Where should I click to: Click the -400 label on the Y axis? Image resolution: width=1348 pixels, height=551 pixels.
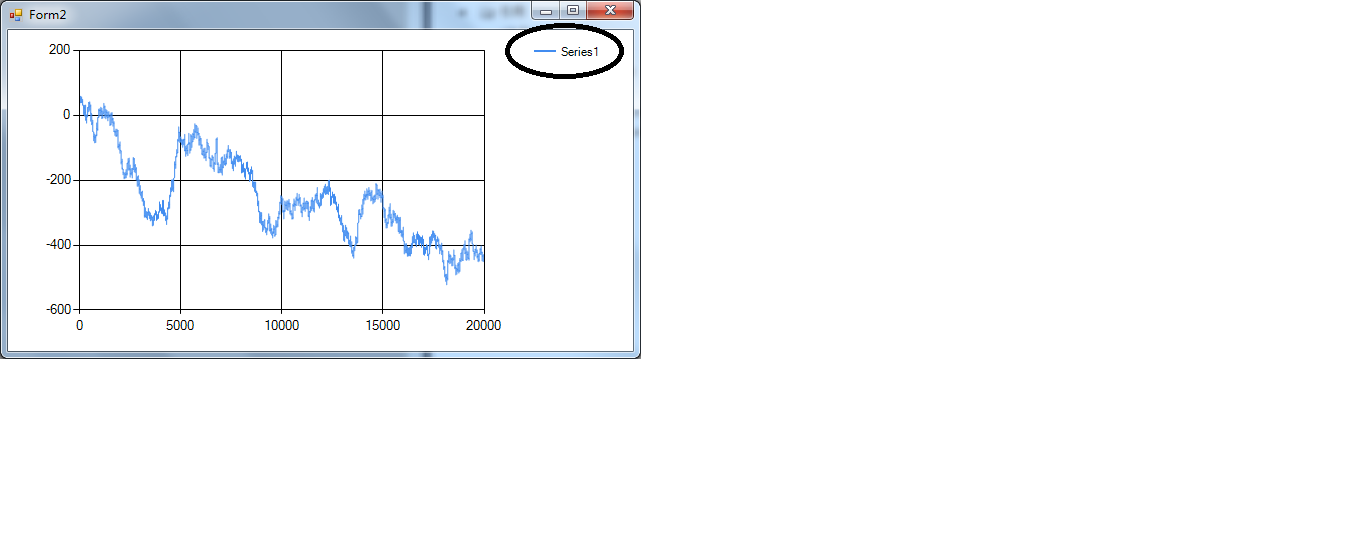(x=57, y=245)
